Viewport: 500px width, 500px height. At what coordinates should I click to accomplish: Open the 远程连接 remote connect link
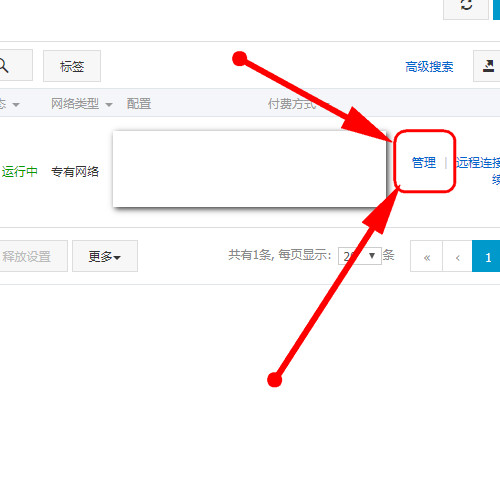pos(478,163)
